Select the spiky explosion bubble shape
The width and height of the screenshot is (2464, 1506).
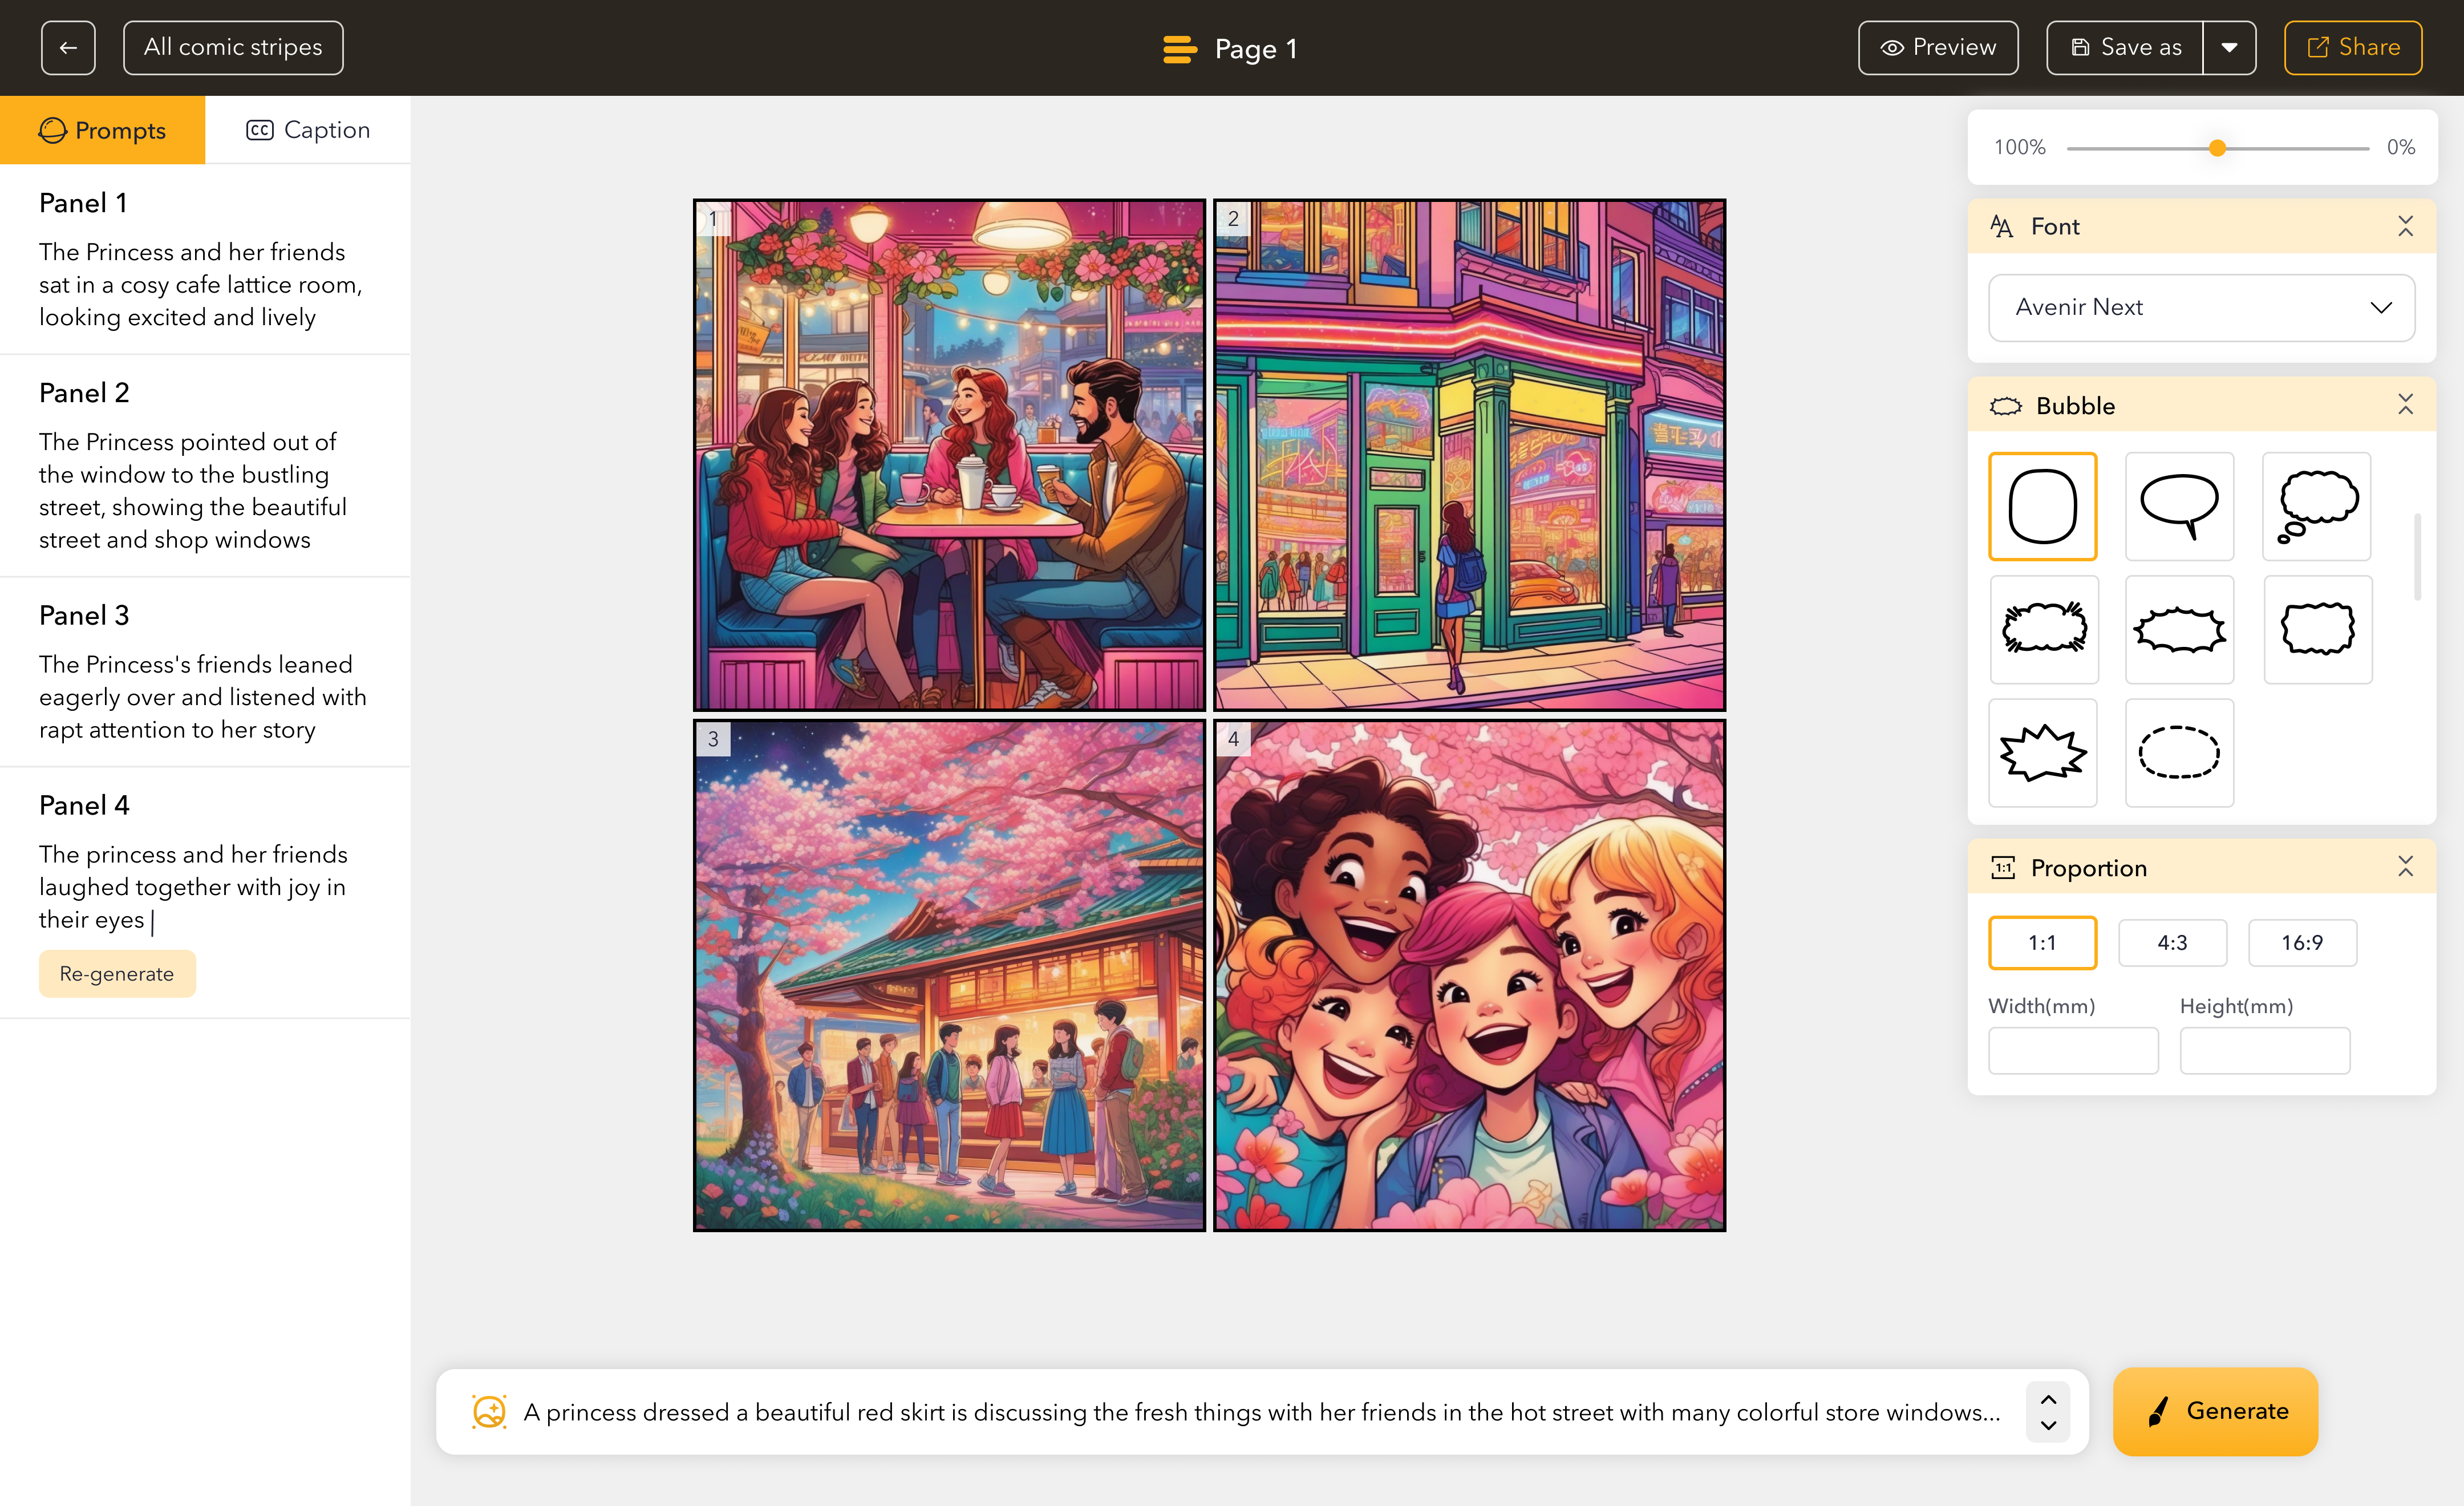coord(2042,752)
